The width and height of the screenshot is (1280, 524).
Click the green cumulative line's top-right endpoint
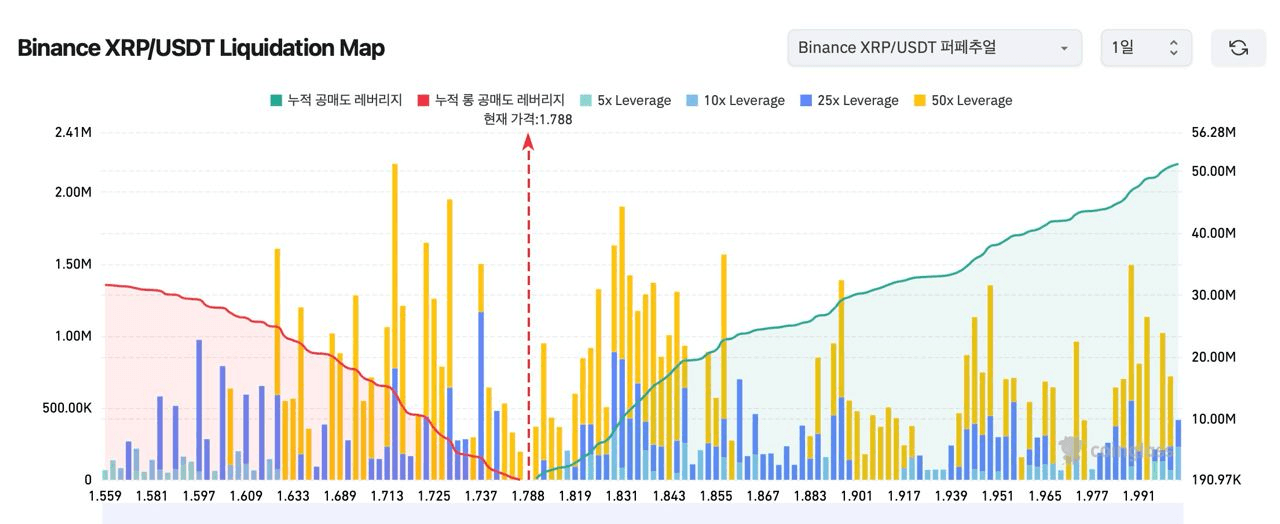(x=1177, y=164)
